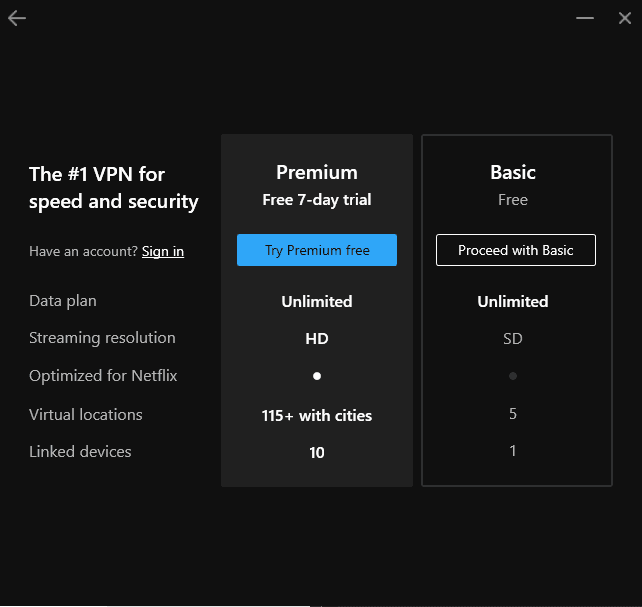The height and width of the screenshot is (607, 642).
Task: Click the SD streaming resolution value
Action: [513, 339]
